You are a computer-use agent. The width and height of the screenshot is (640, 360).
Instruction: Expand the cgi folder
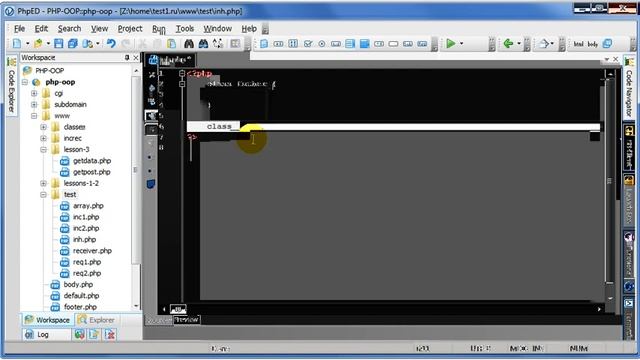(34, 93)
